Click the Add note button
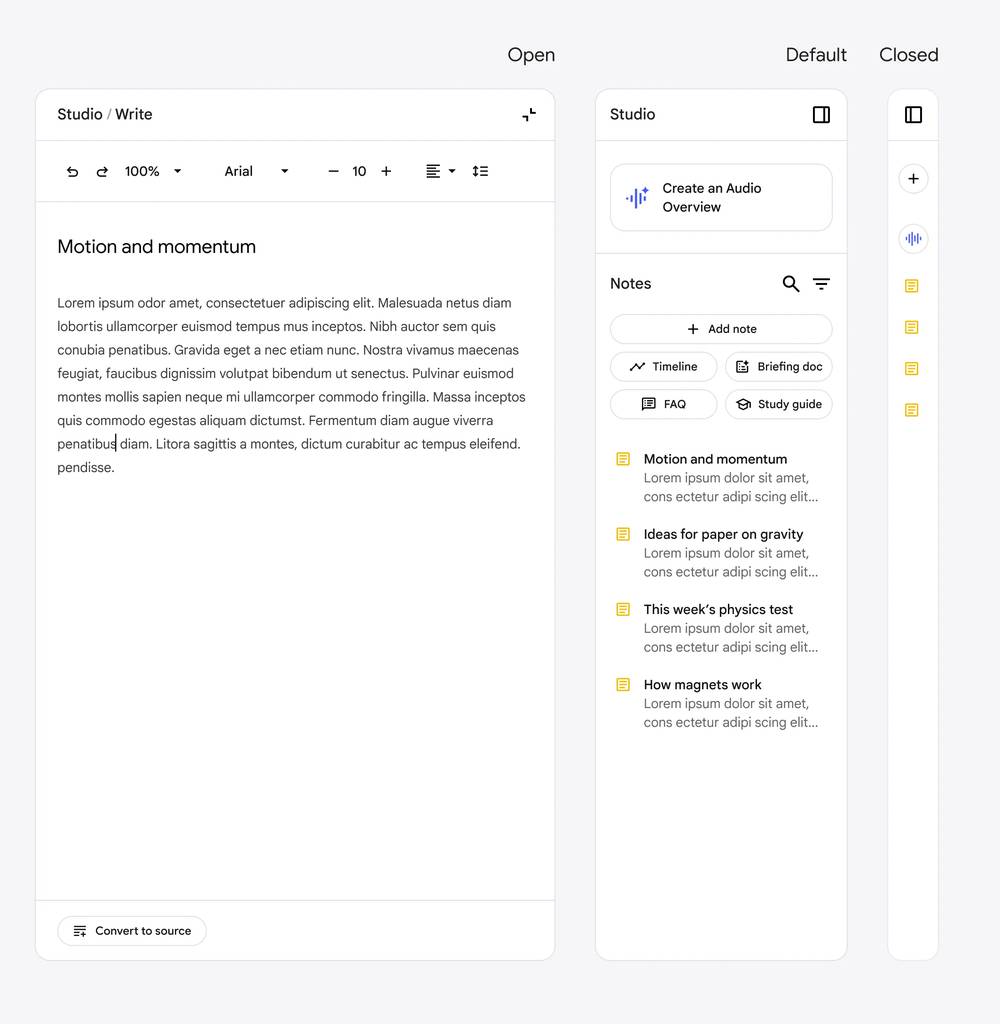Viewport: 1000px width, 1024px height. pos(721,329)
